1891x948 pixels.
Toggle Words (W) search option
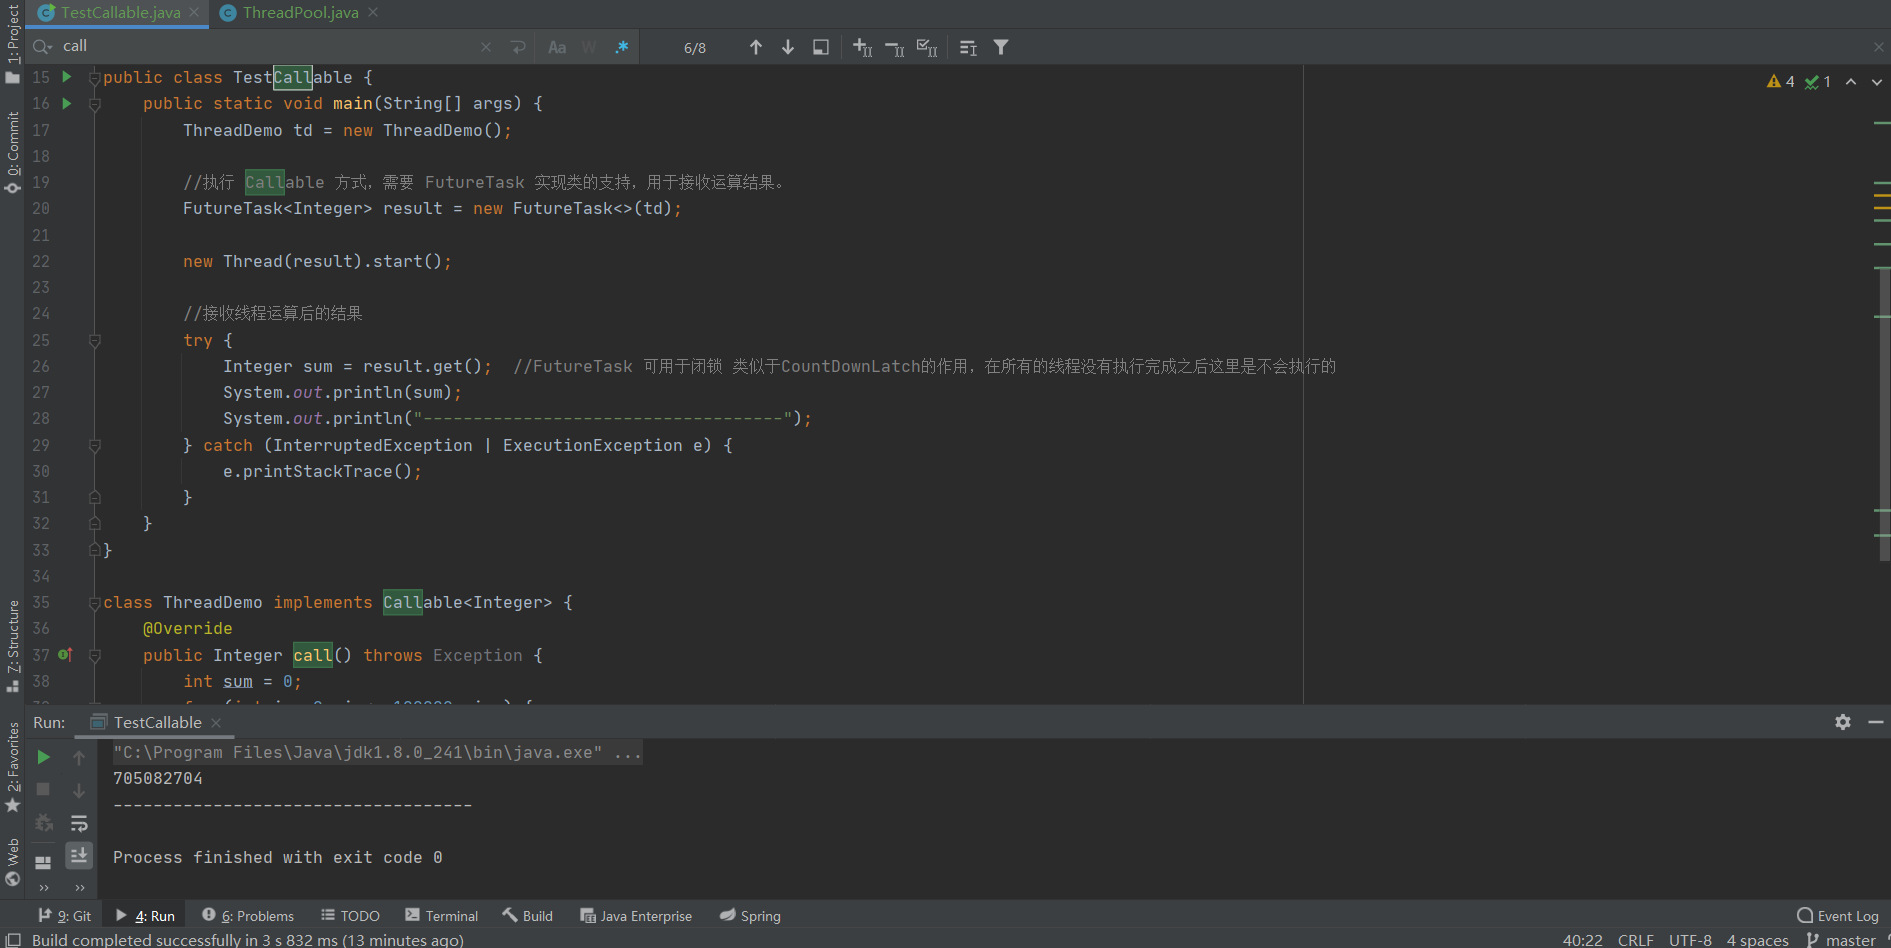coord(589,47)
